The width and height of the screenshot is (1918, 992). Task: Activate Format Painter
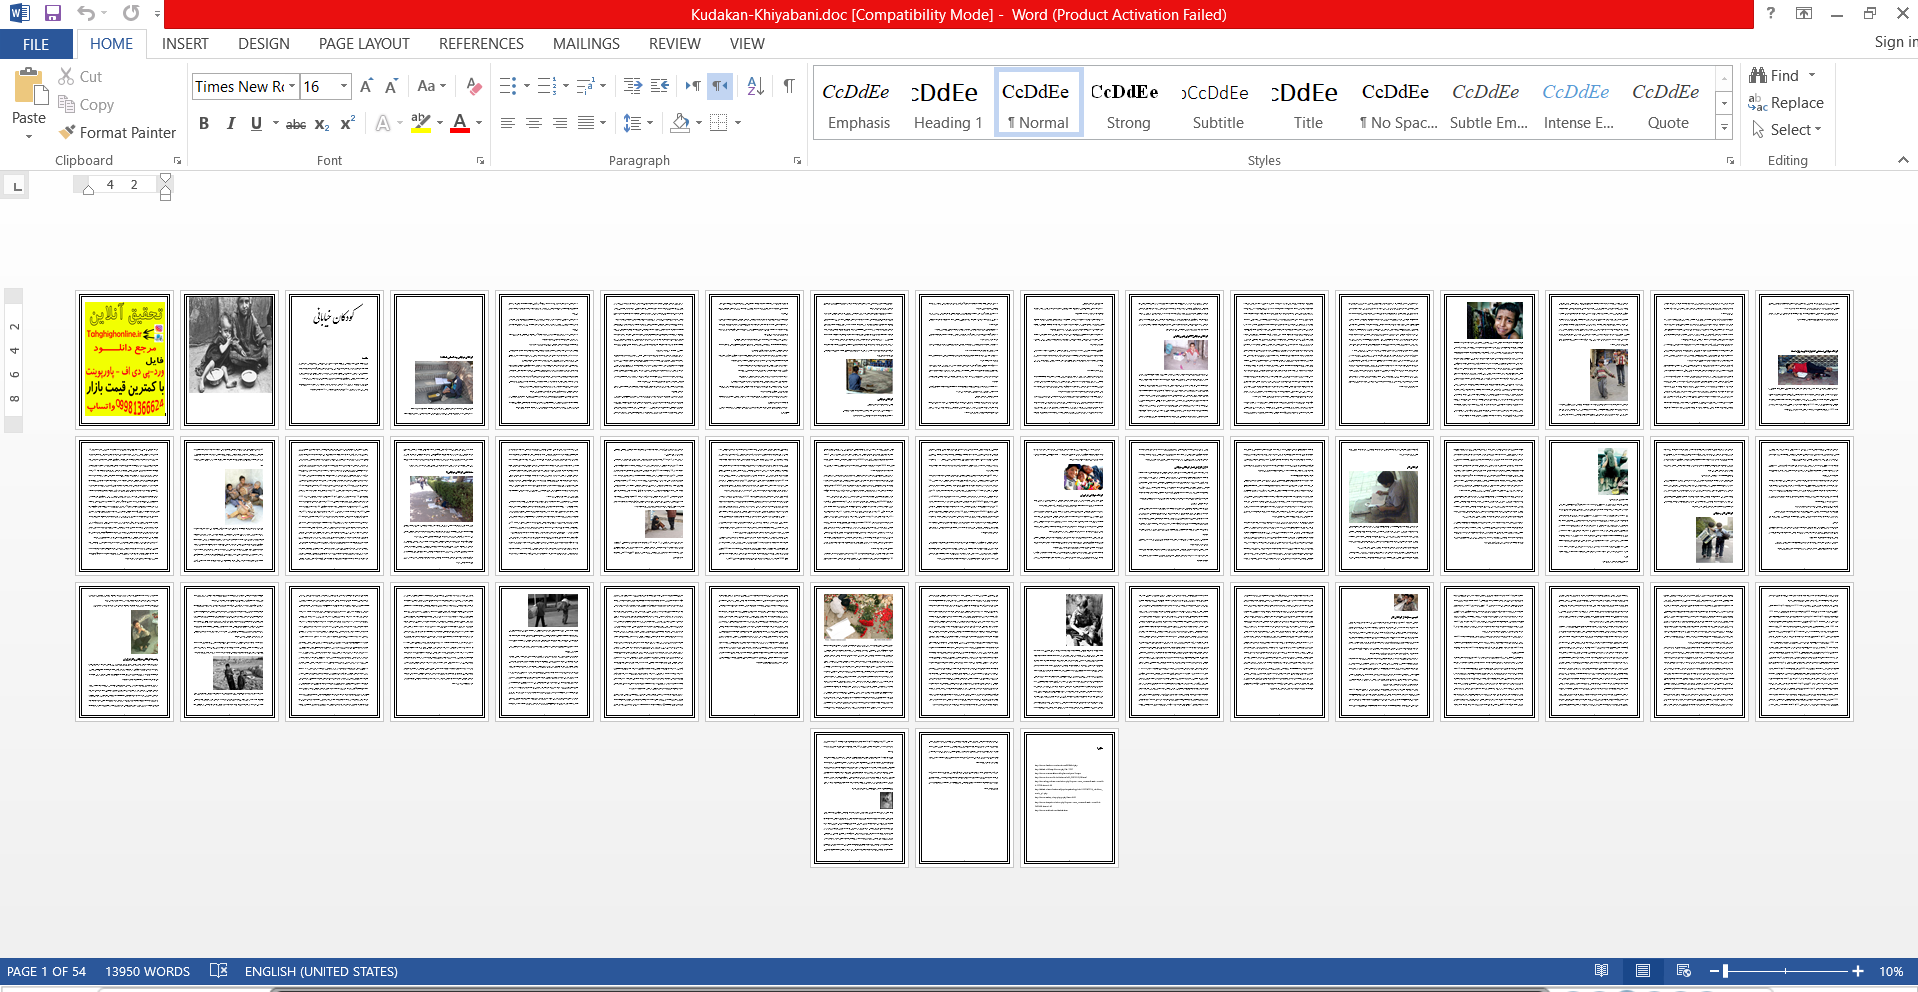(117, 132)
